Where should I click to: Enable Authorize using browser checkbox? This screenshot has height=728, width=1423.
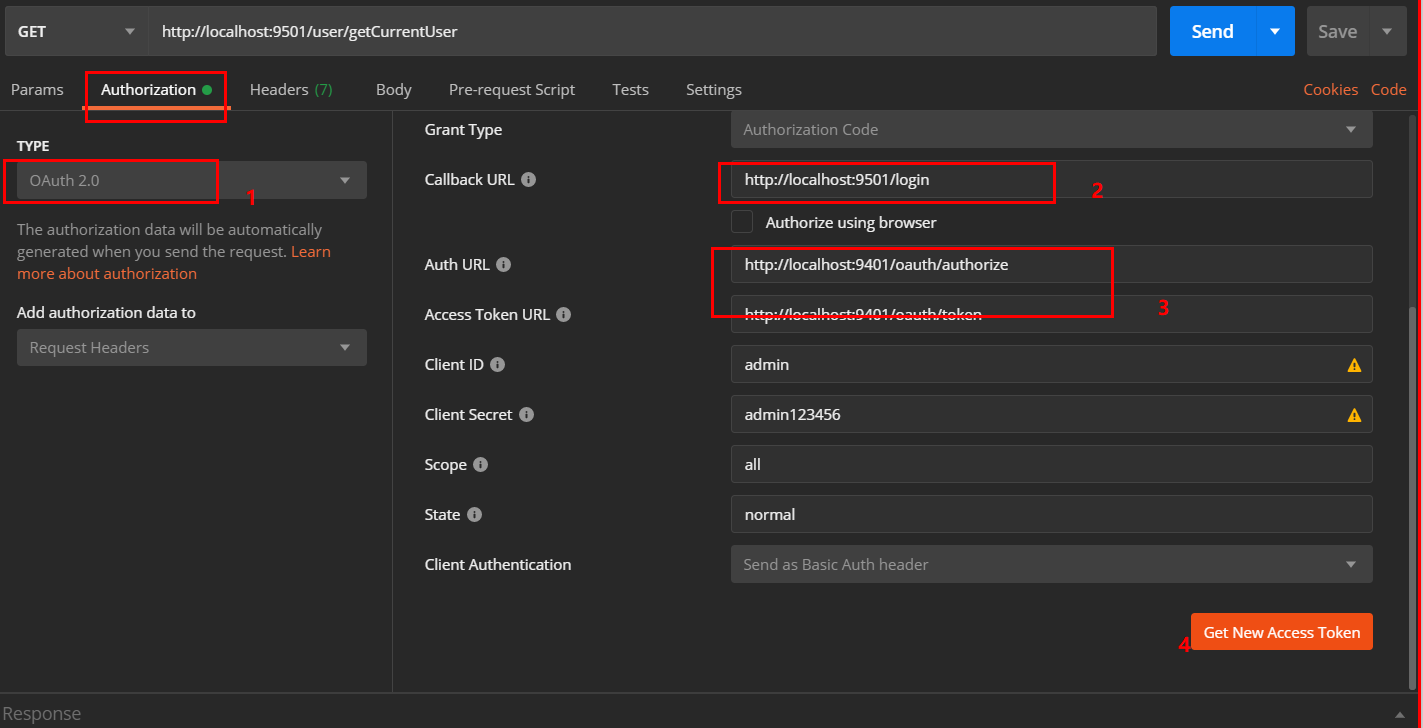point(742,222)
